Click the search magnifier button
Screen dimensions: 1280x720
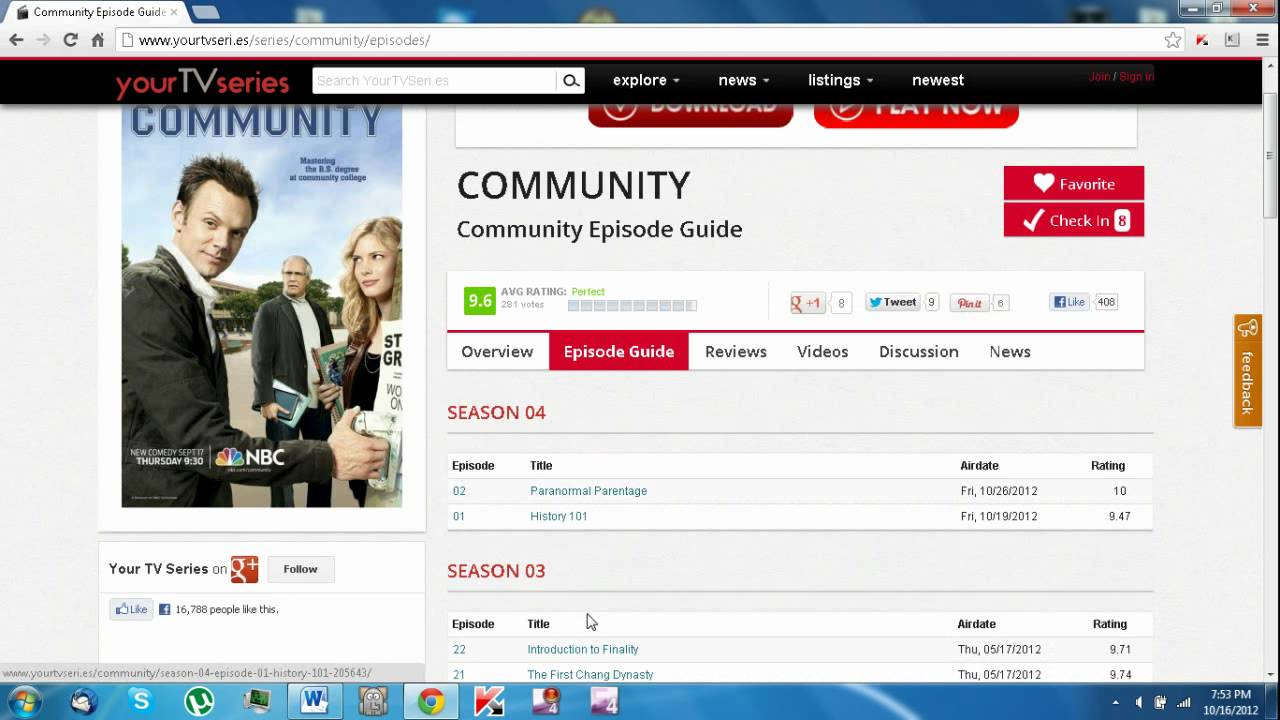tap(570, 81)
